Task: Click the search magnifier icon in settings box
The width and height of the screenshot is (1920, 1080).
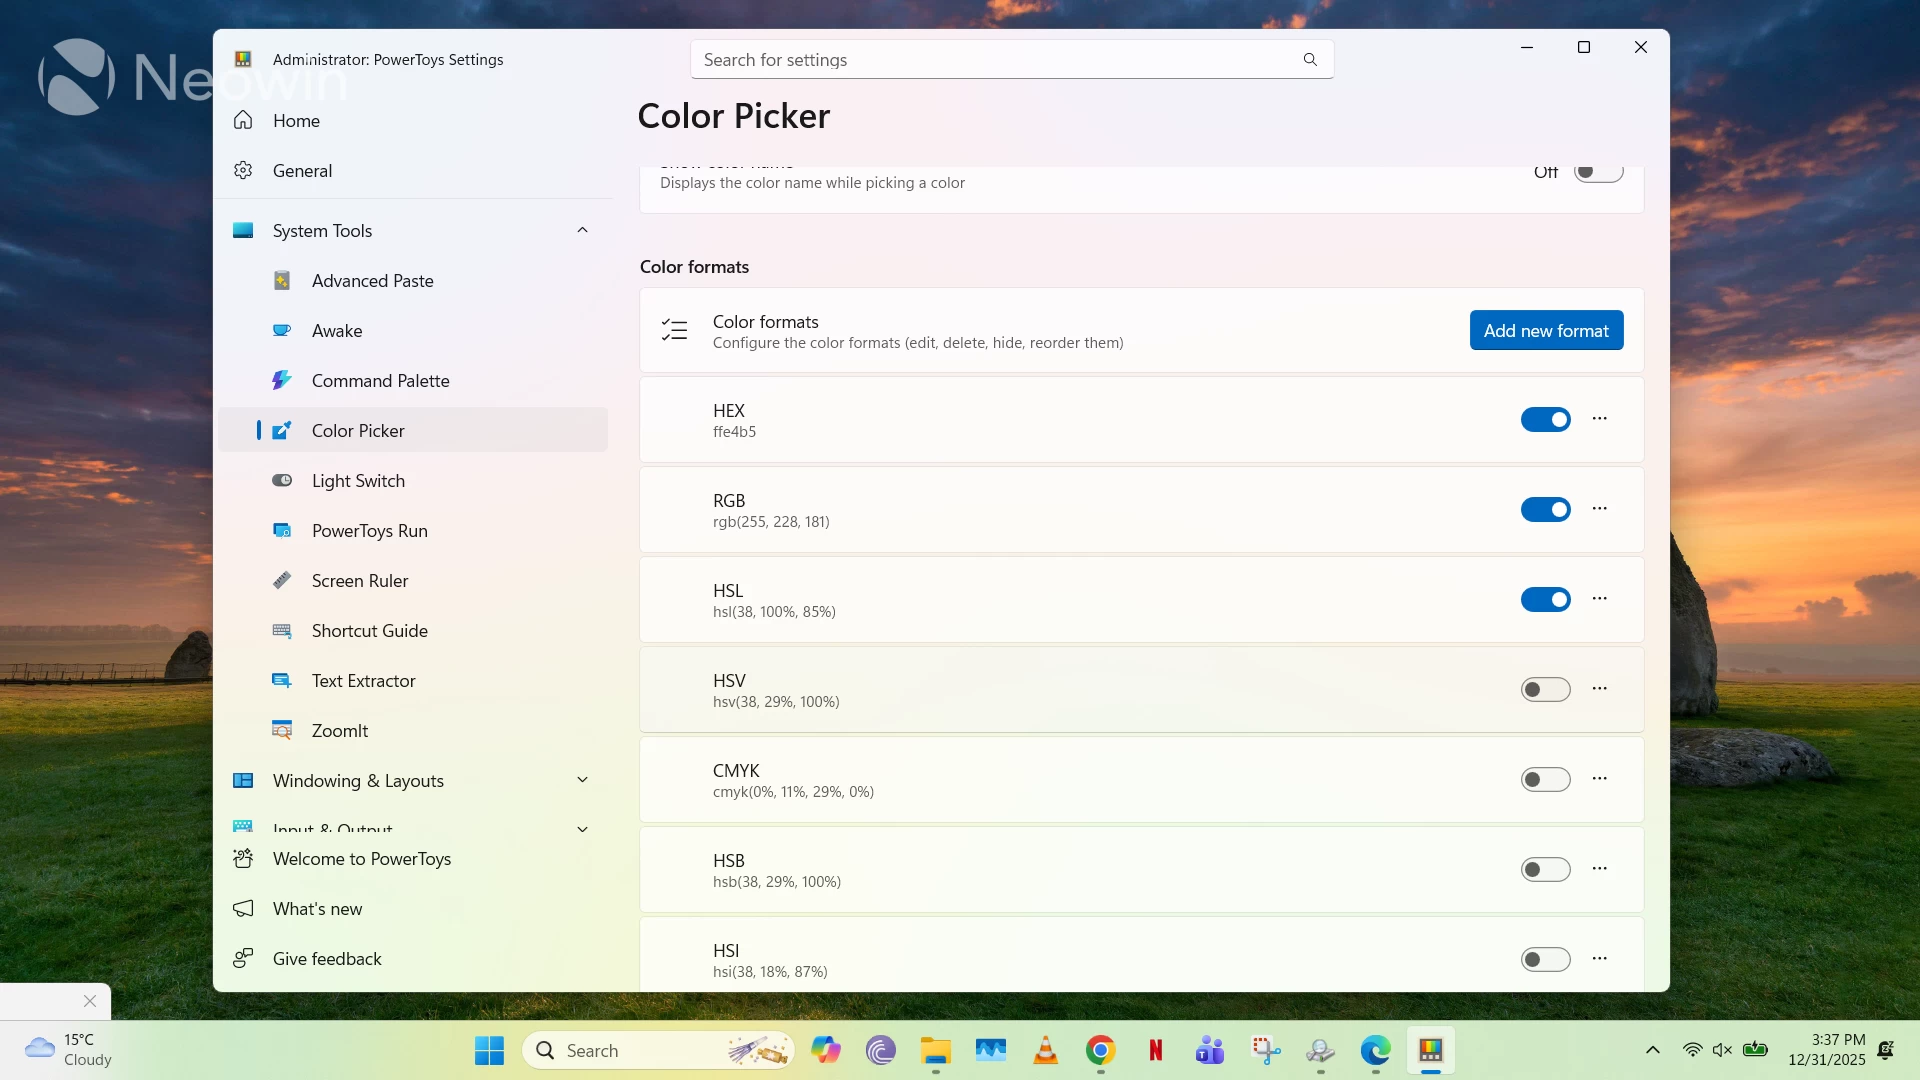Action: [1310, 60]
